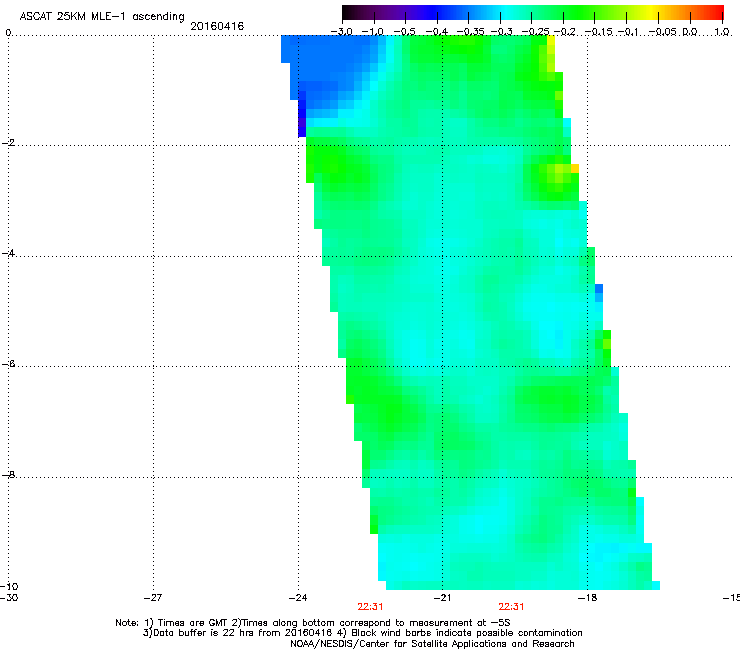Click the latitude axis label "-10"
Viewport: 740px width, 650px height.
coord(9,586)
